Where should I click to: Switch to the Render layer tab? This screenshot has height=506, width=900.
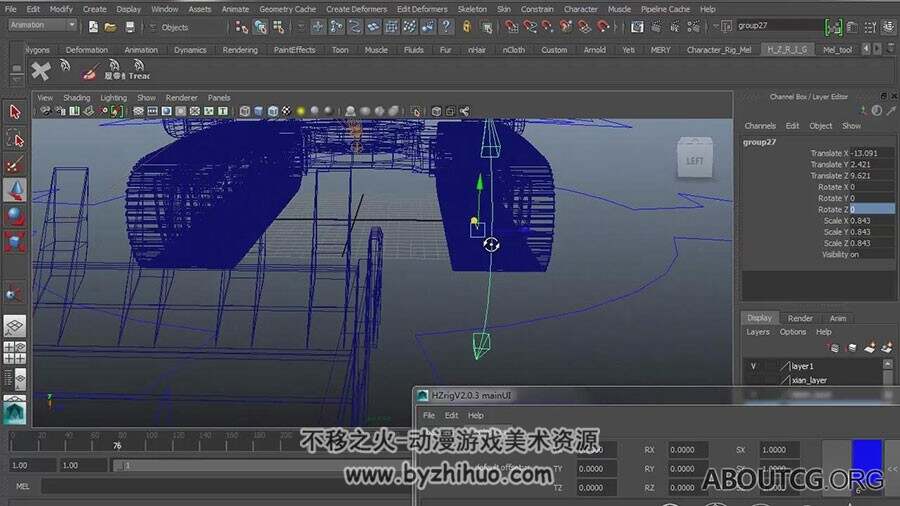click(800, 318)
